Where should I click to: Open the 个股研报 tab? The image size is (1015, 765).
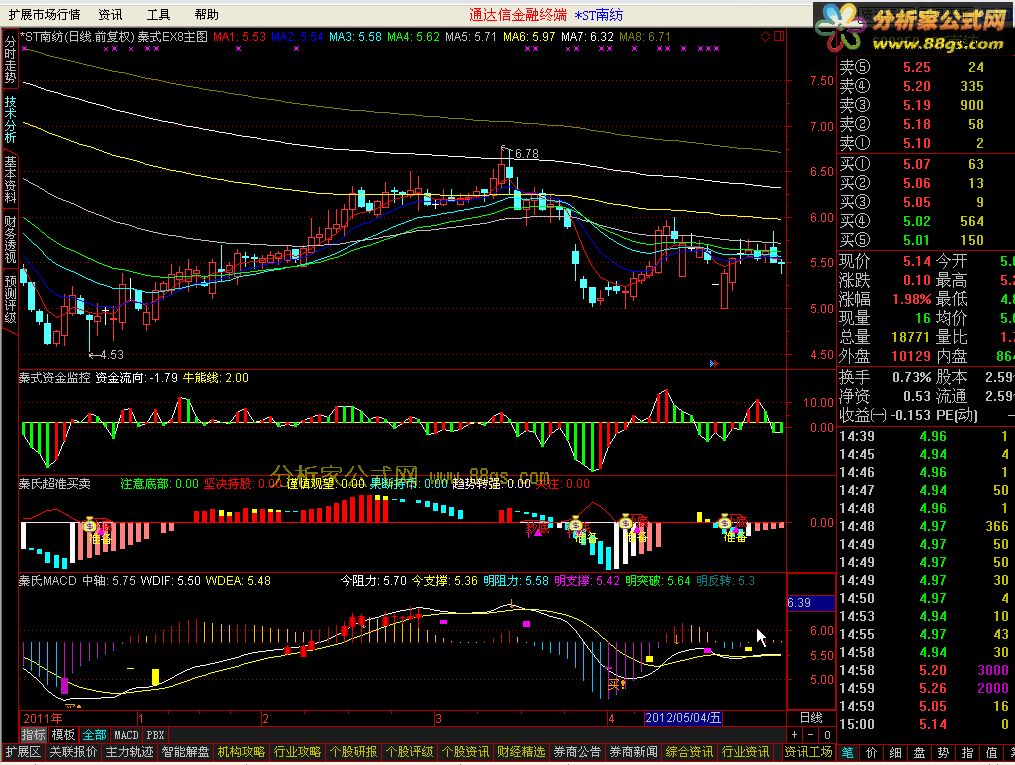click(x=353, y=751)
